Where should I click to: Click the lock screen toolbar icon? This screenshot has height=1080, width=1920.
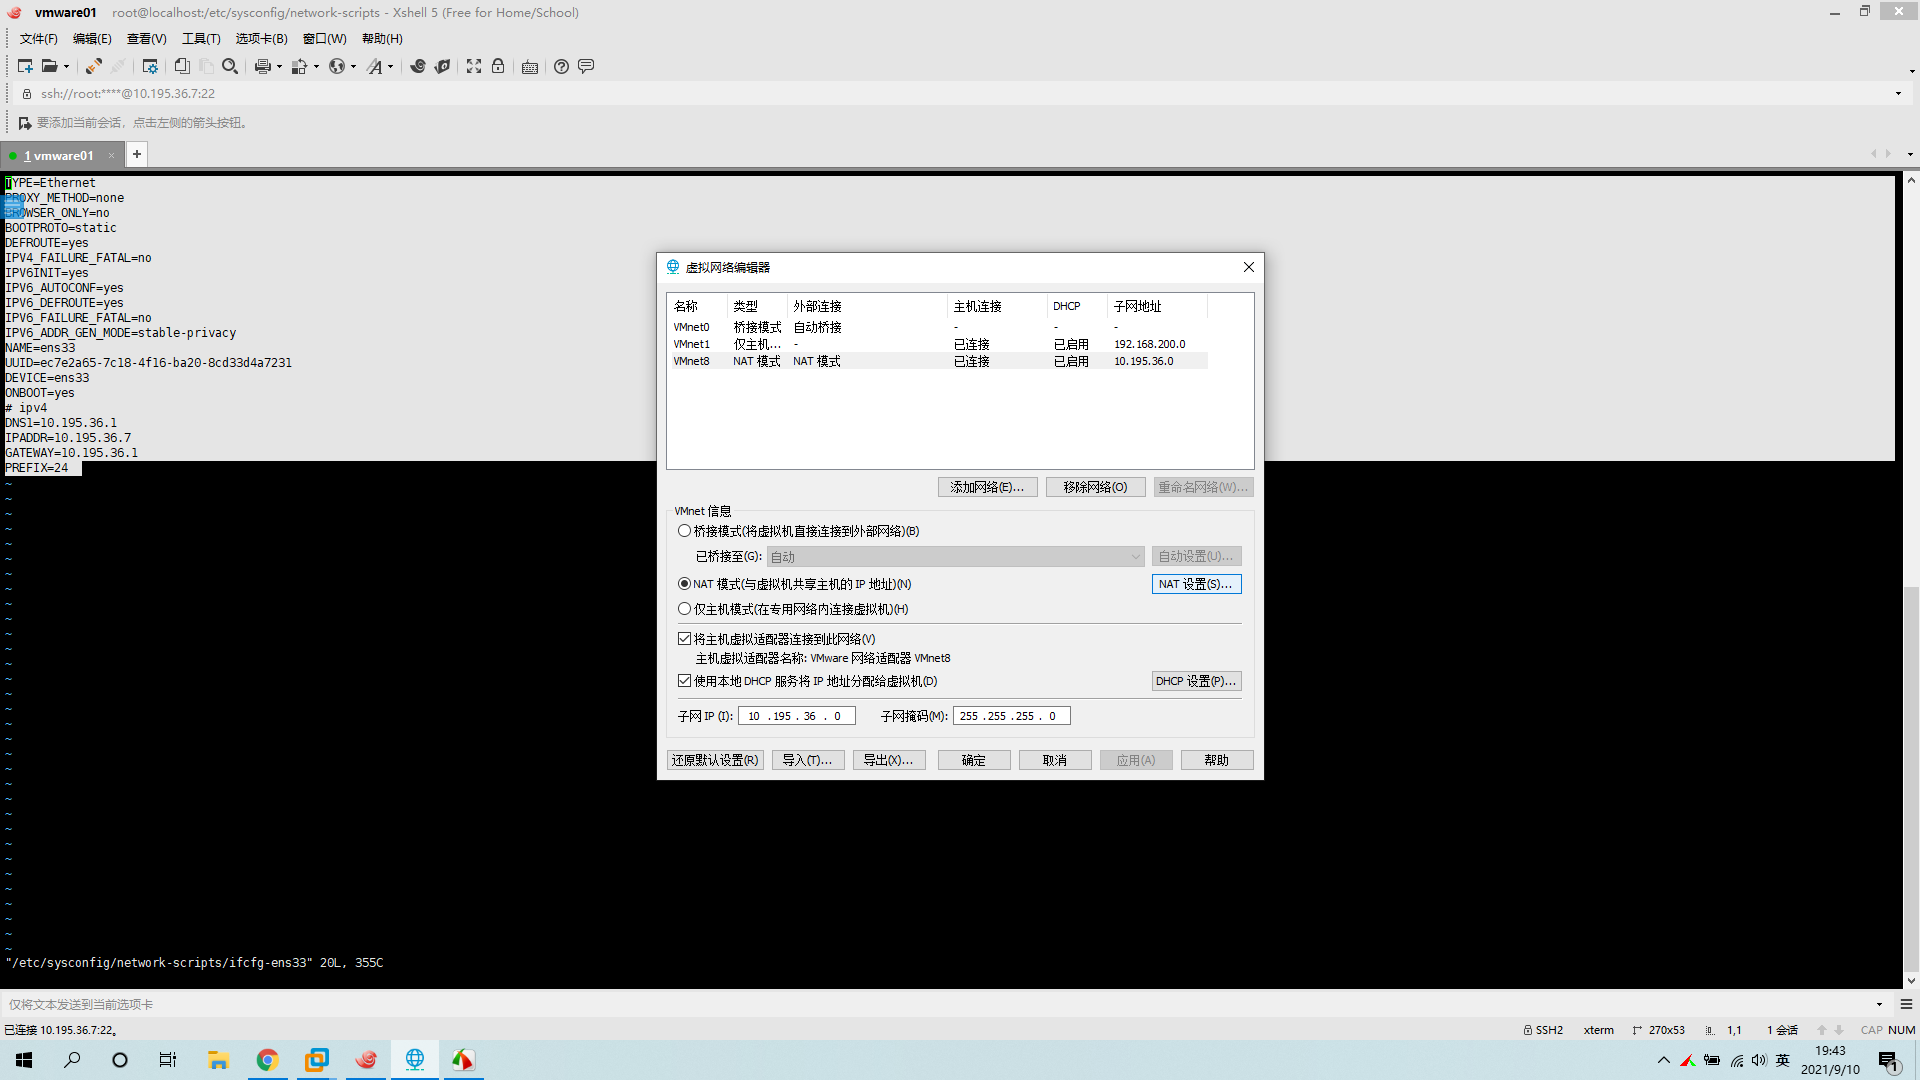(498, 66)
